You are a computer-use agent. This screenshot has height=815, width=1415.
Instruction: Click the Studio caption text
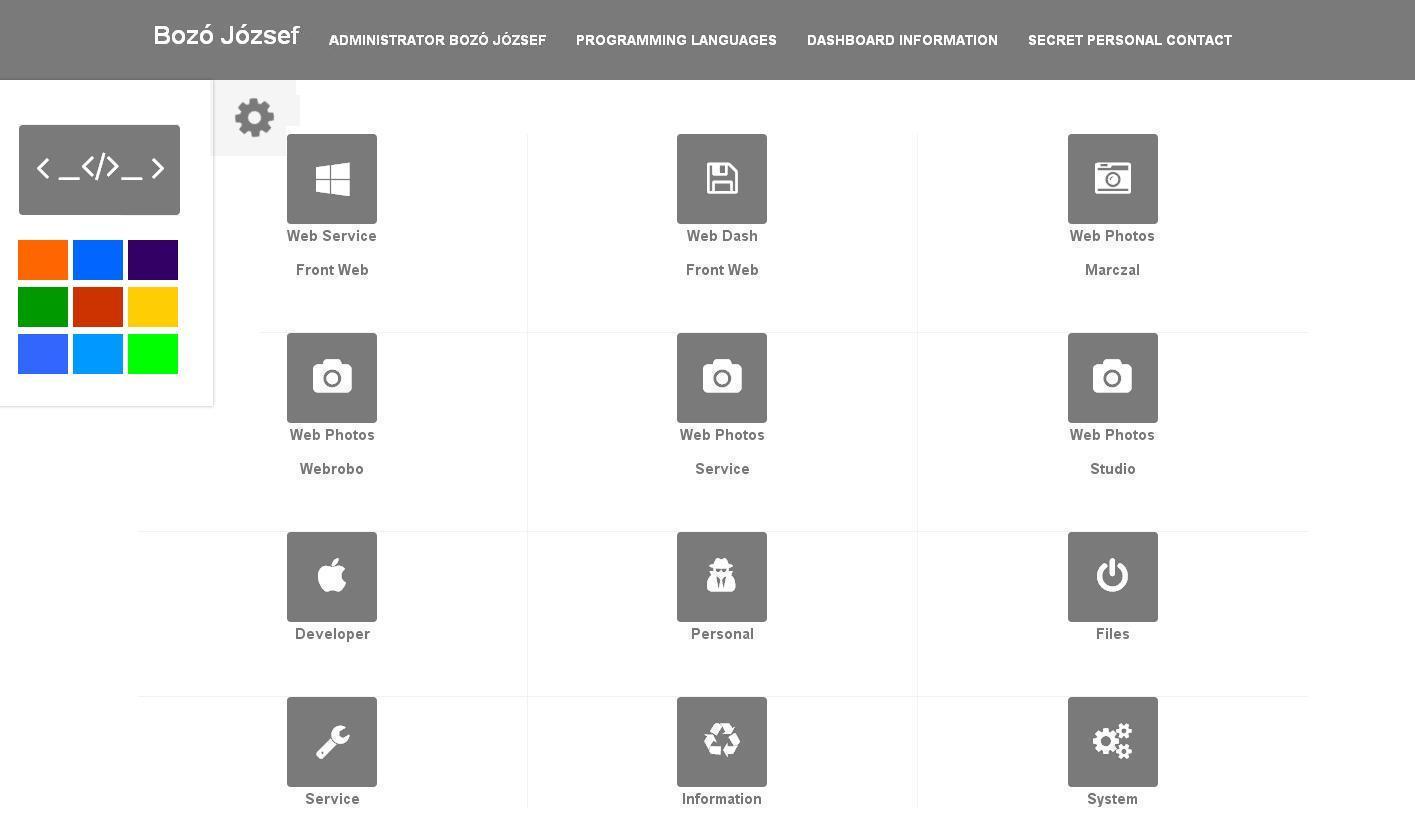(1112, 469)
